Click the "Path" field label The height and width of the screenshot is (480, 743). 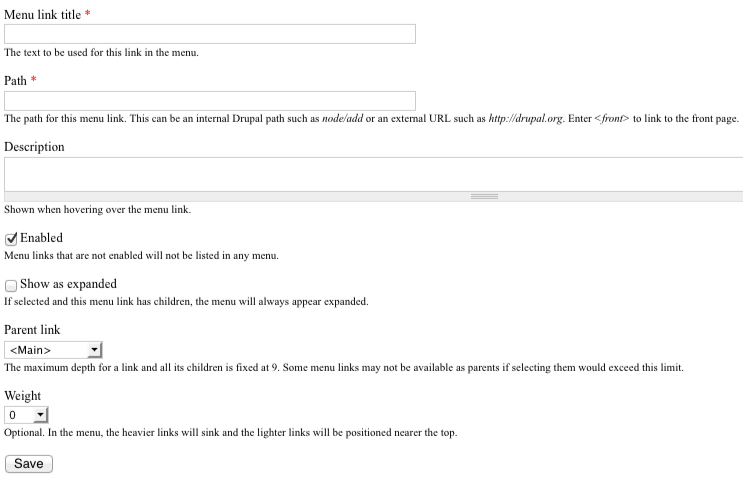(x=16, y=80)
